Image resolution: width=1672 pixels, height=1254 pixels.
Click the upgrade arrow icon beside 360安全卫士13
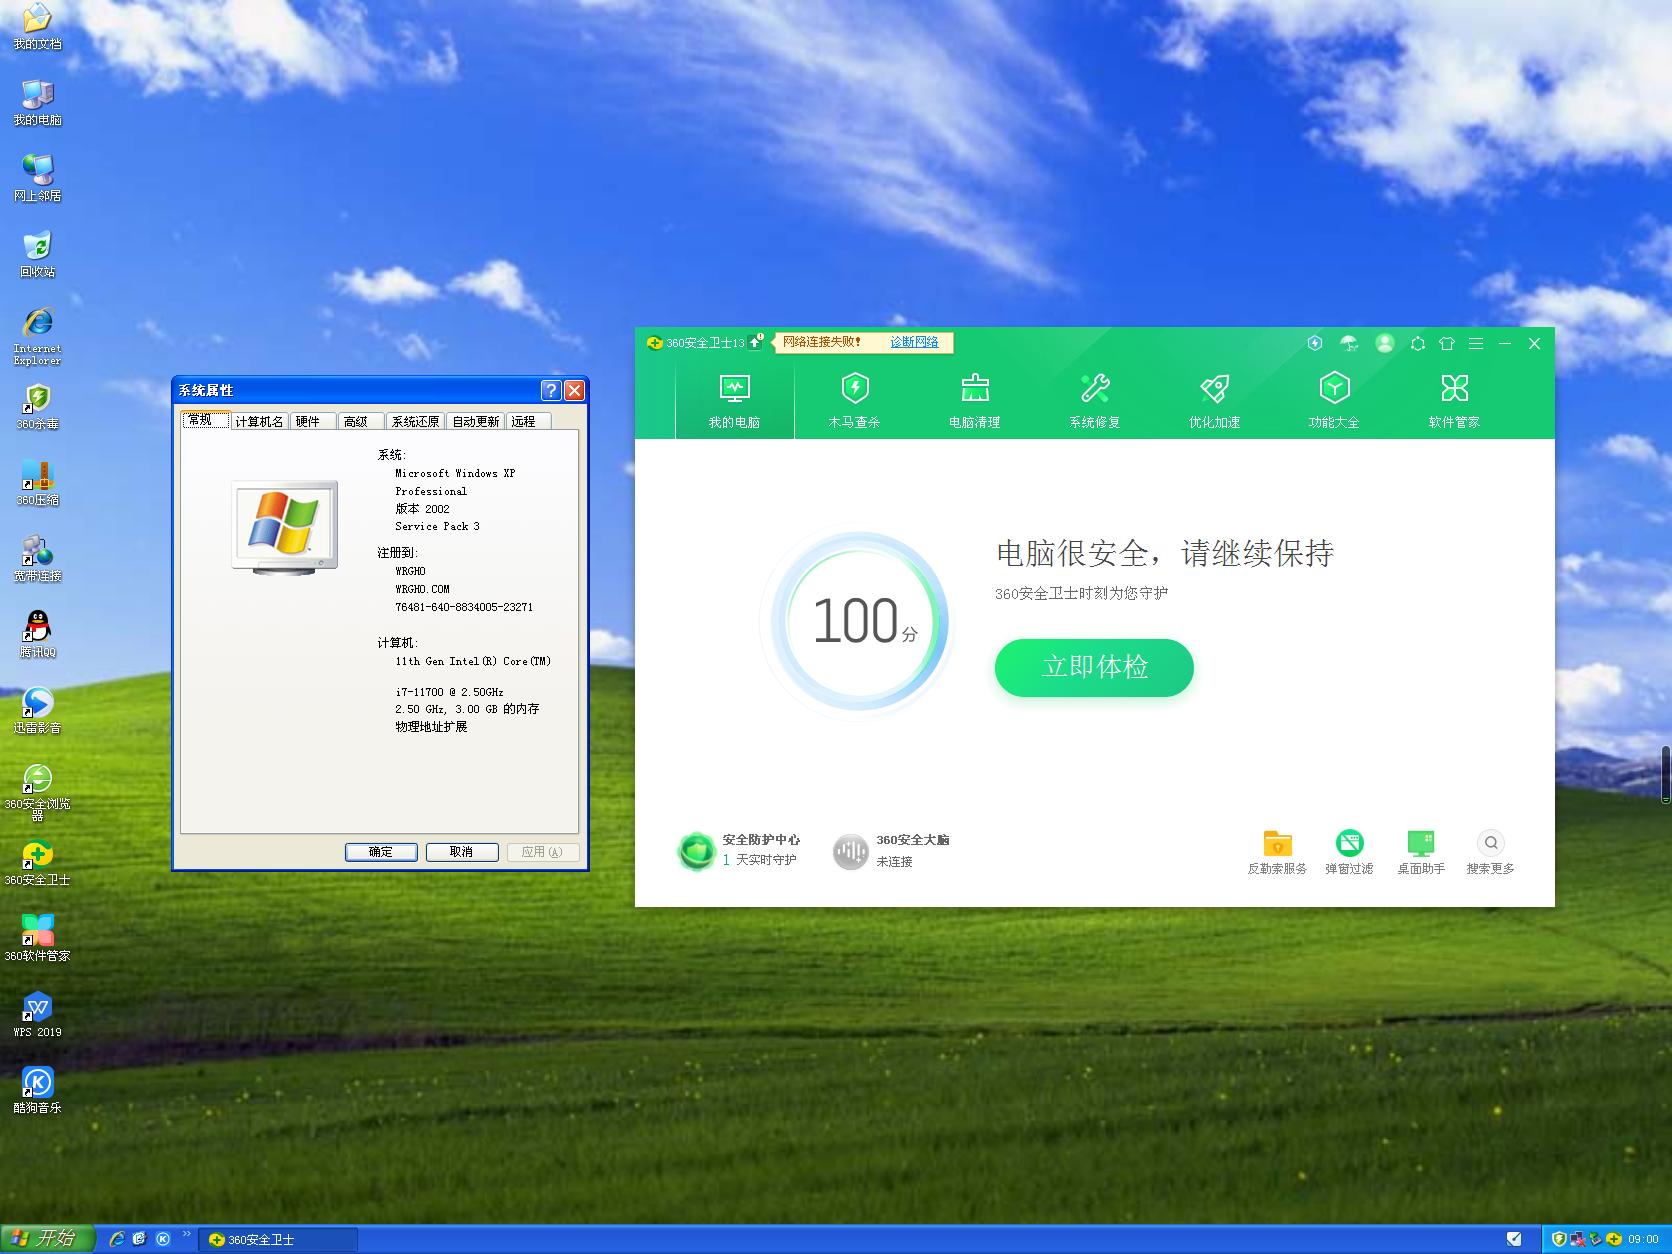pos(756,342)
